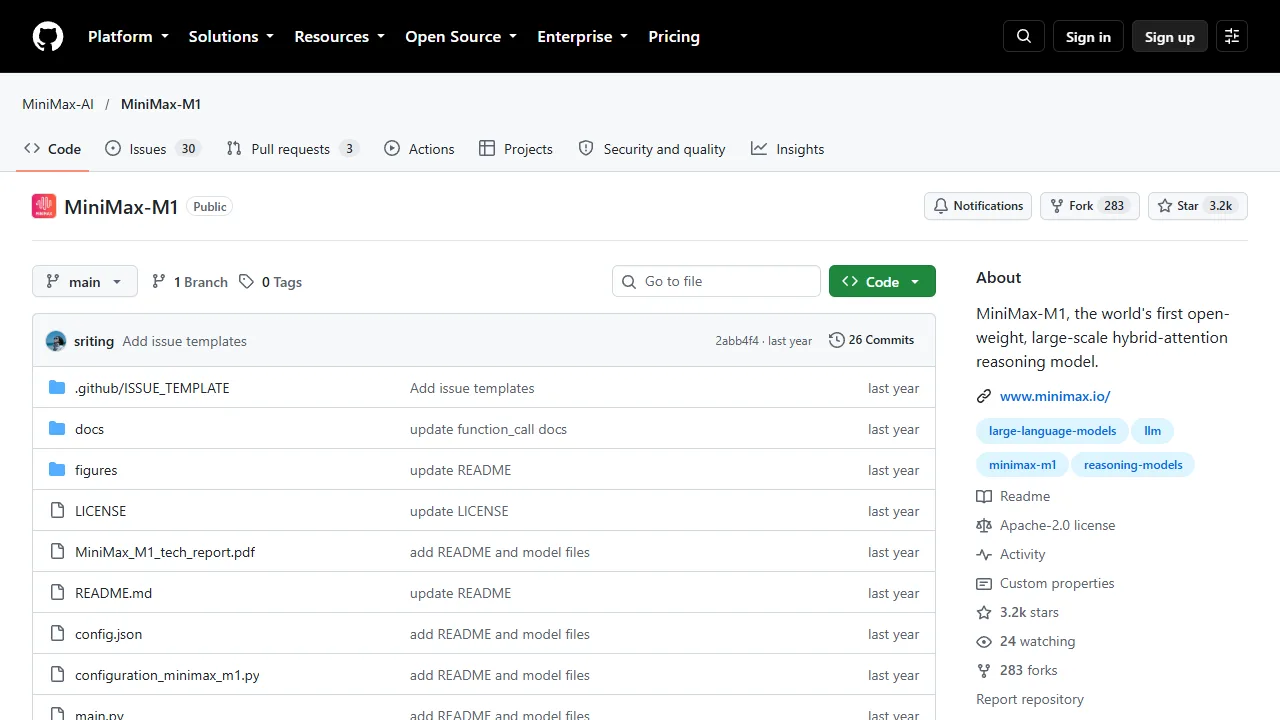This screenshot has width=1280, height=720.
Task: Click the README.md file icon
Action: [57, 593]
